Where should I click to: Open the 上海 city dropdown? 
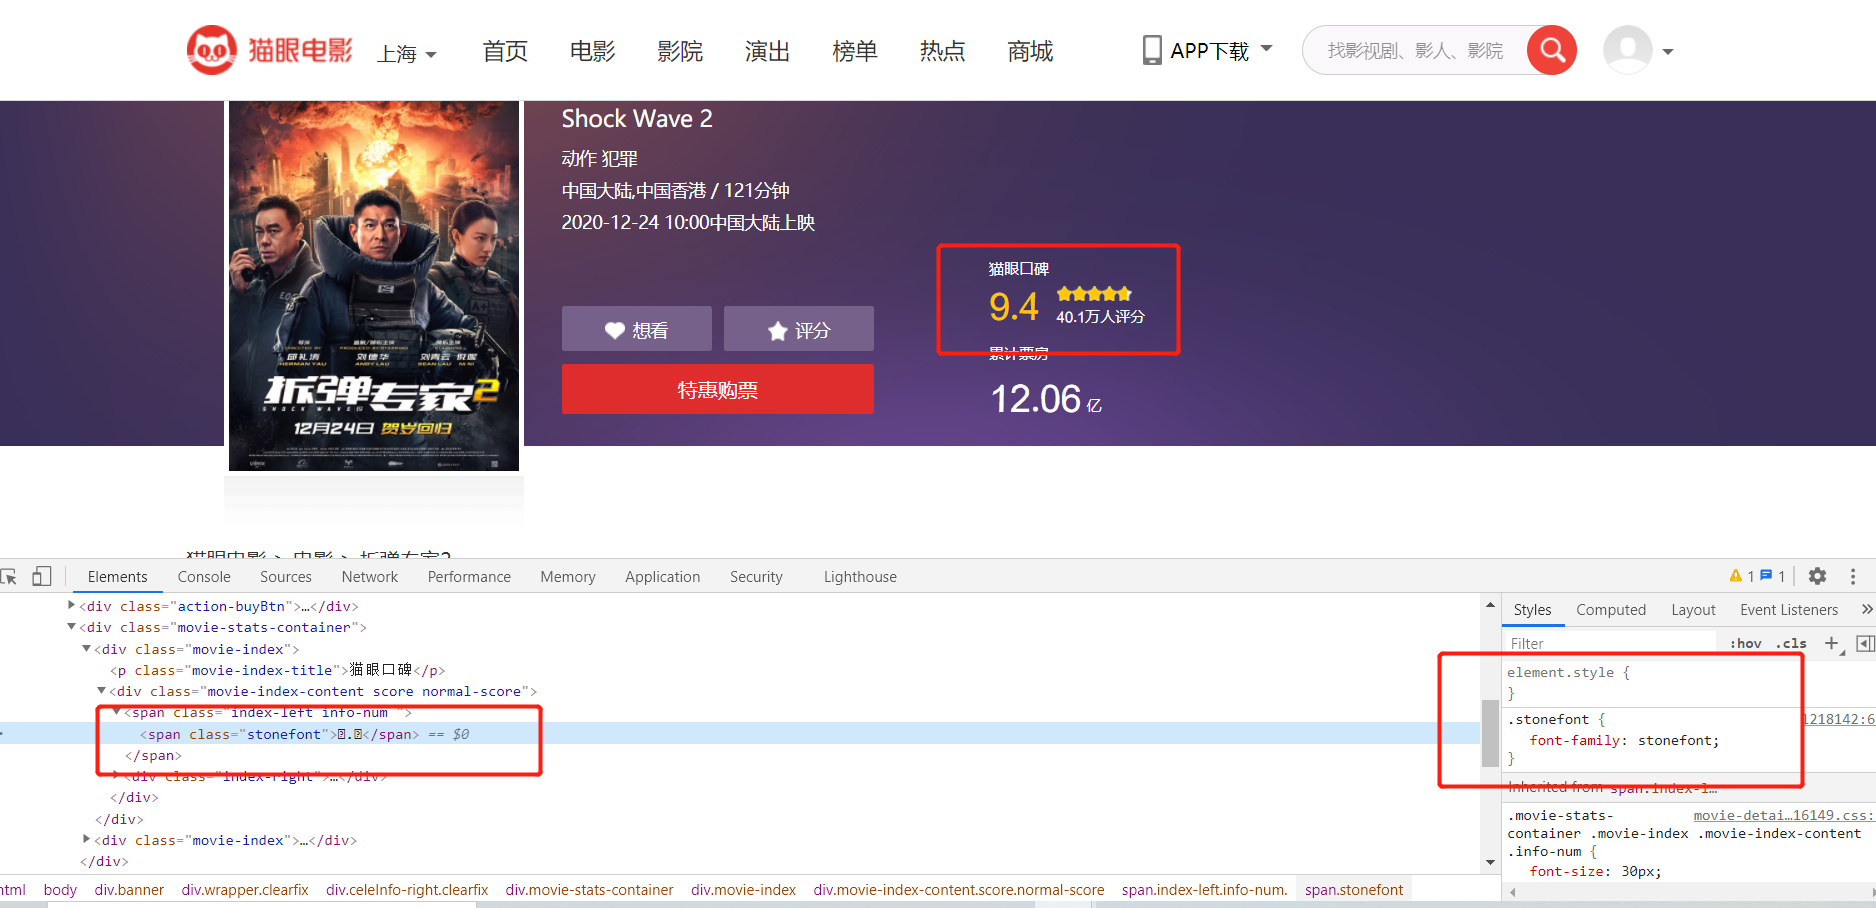(x=407, y=53)
